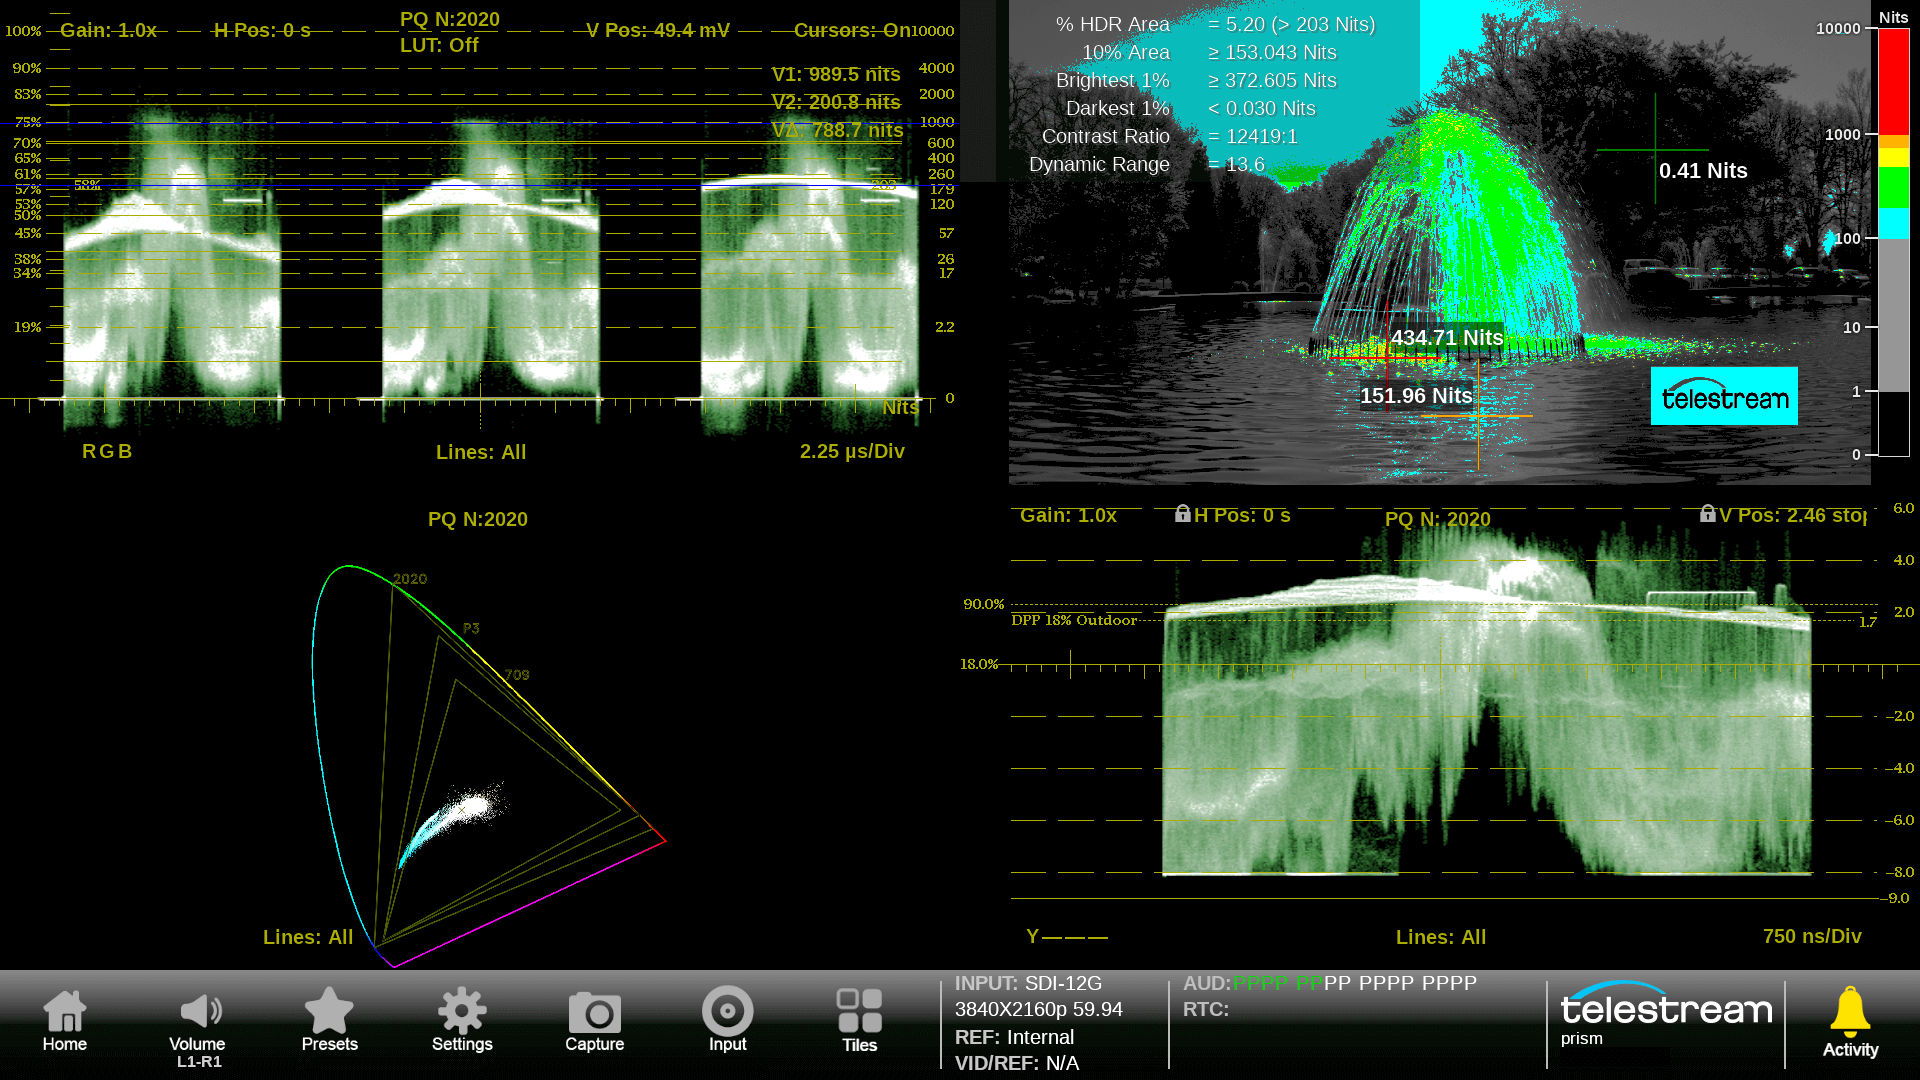Click the Gain: 1.0x label in RGB waveform
Screen dimensions: 1920x1080
108,31
